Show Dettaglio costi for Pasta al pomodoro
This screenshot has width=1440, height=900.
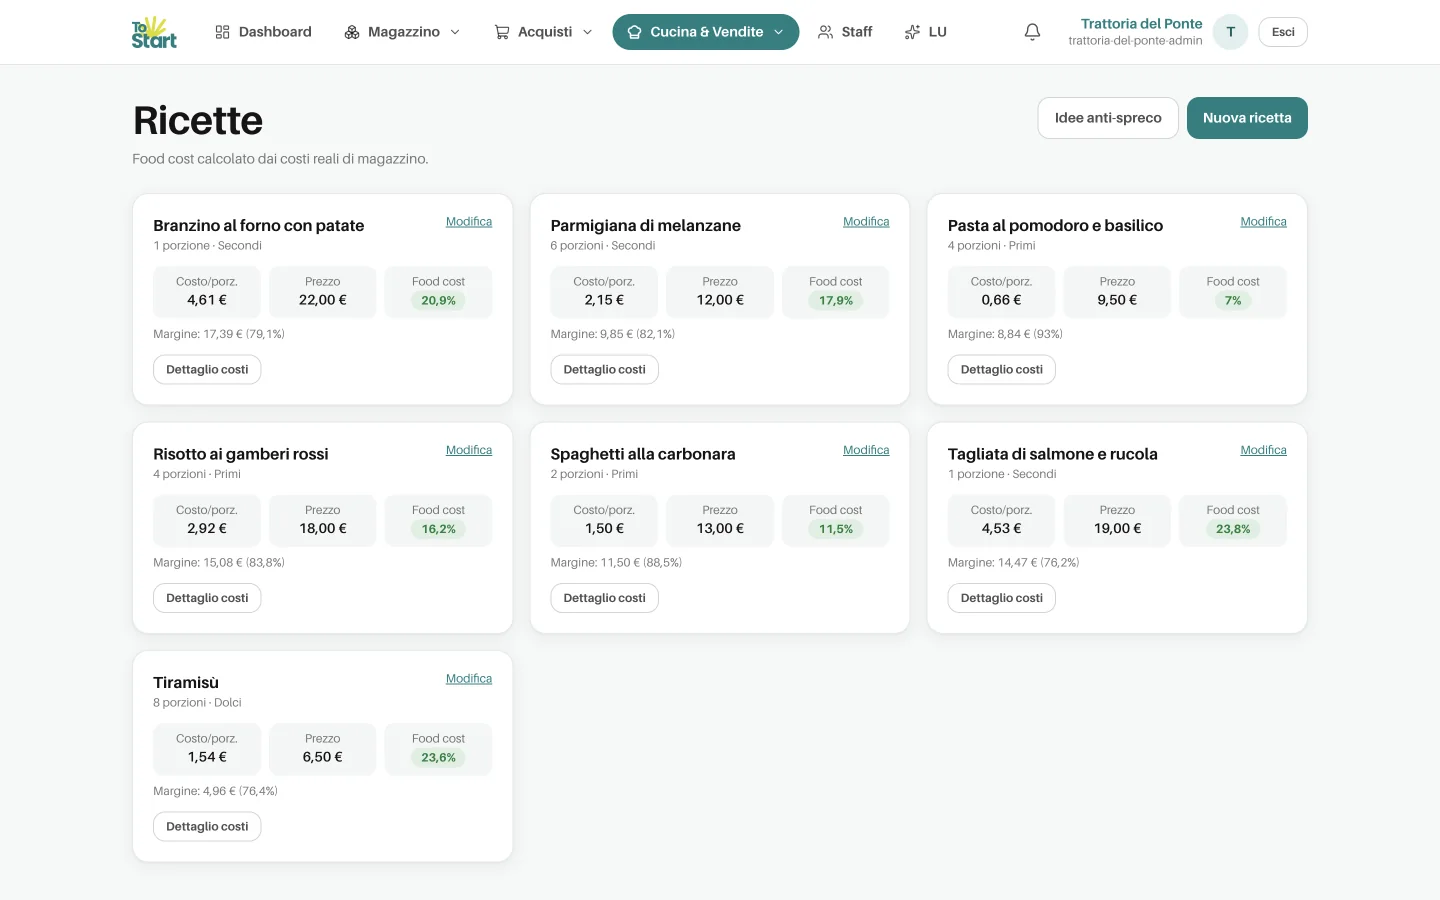1001,370
